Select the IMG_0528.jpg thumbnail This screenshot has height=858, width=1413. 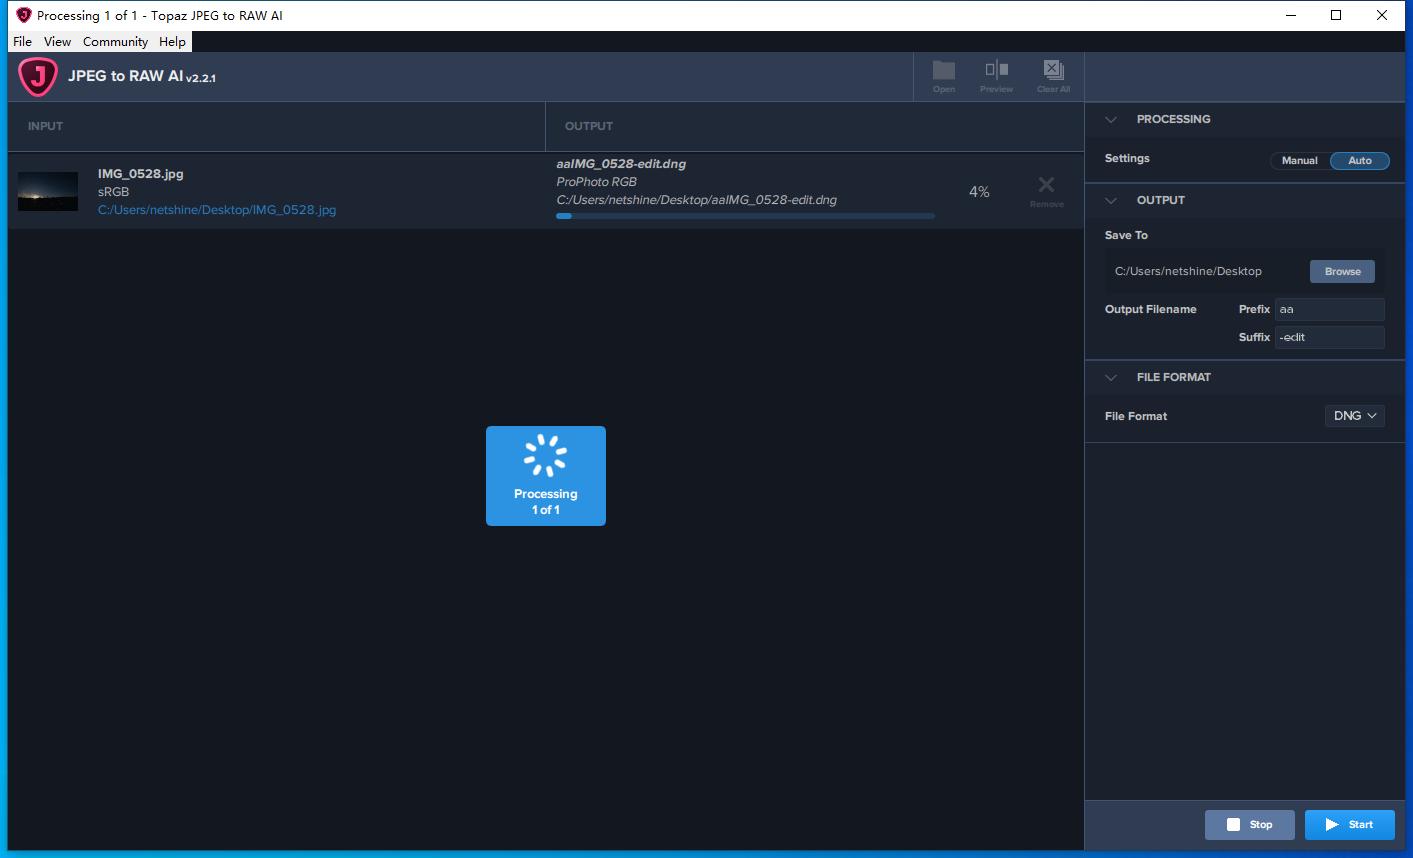pyautogui.click(x=48, y=191)
